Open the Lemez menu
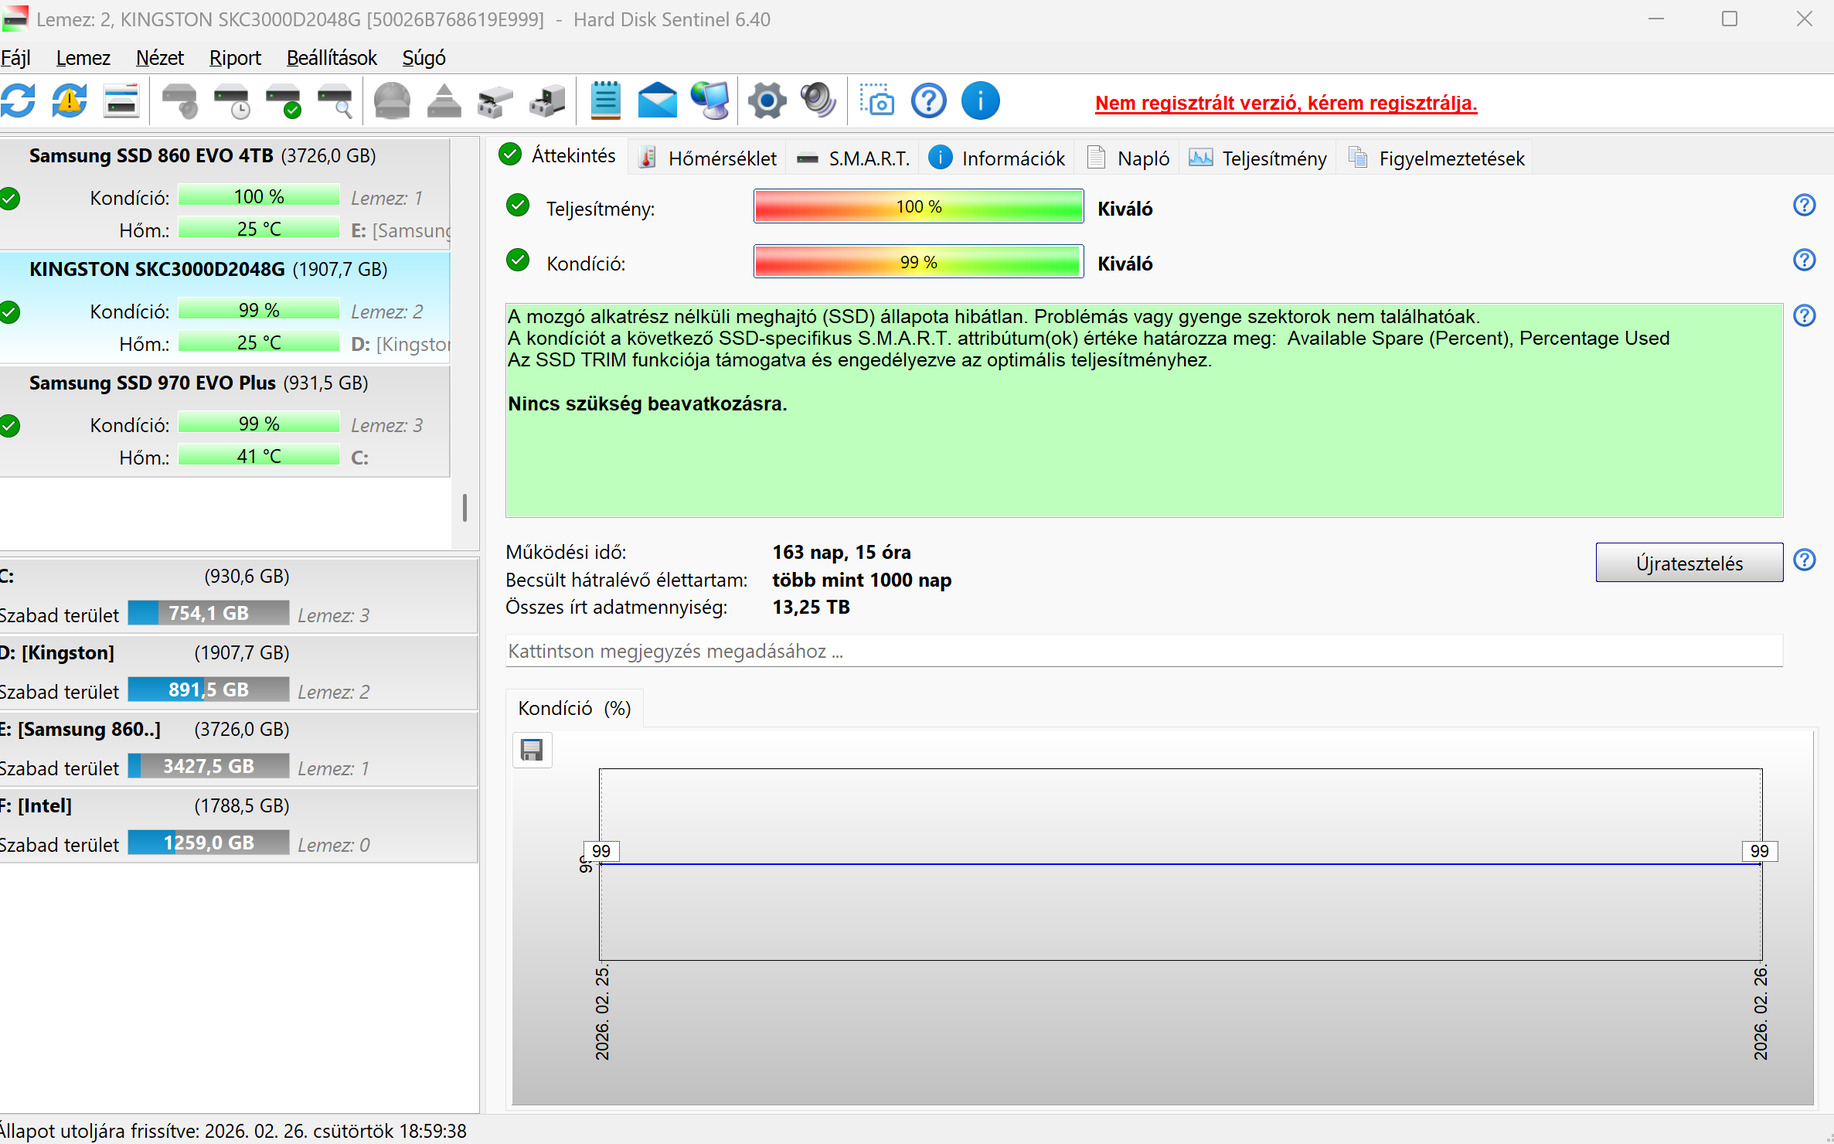Image resolution: width=1834 pixels, height=1144 pixels. [x=83, y=58]
